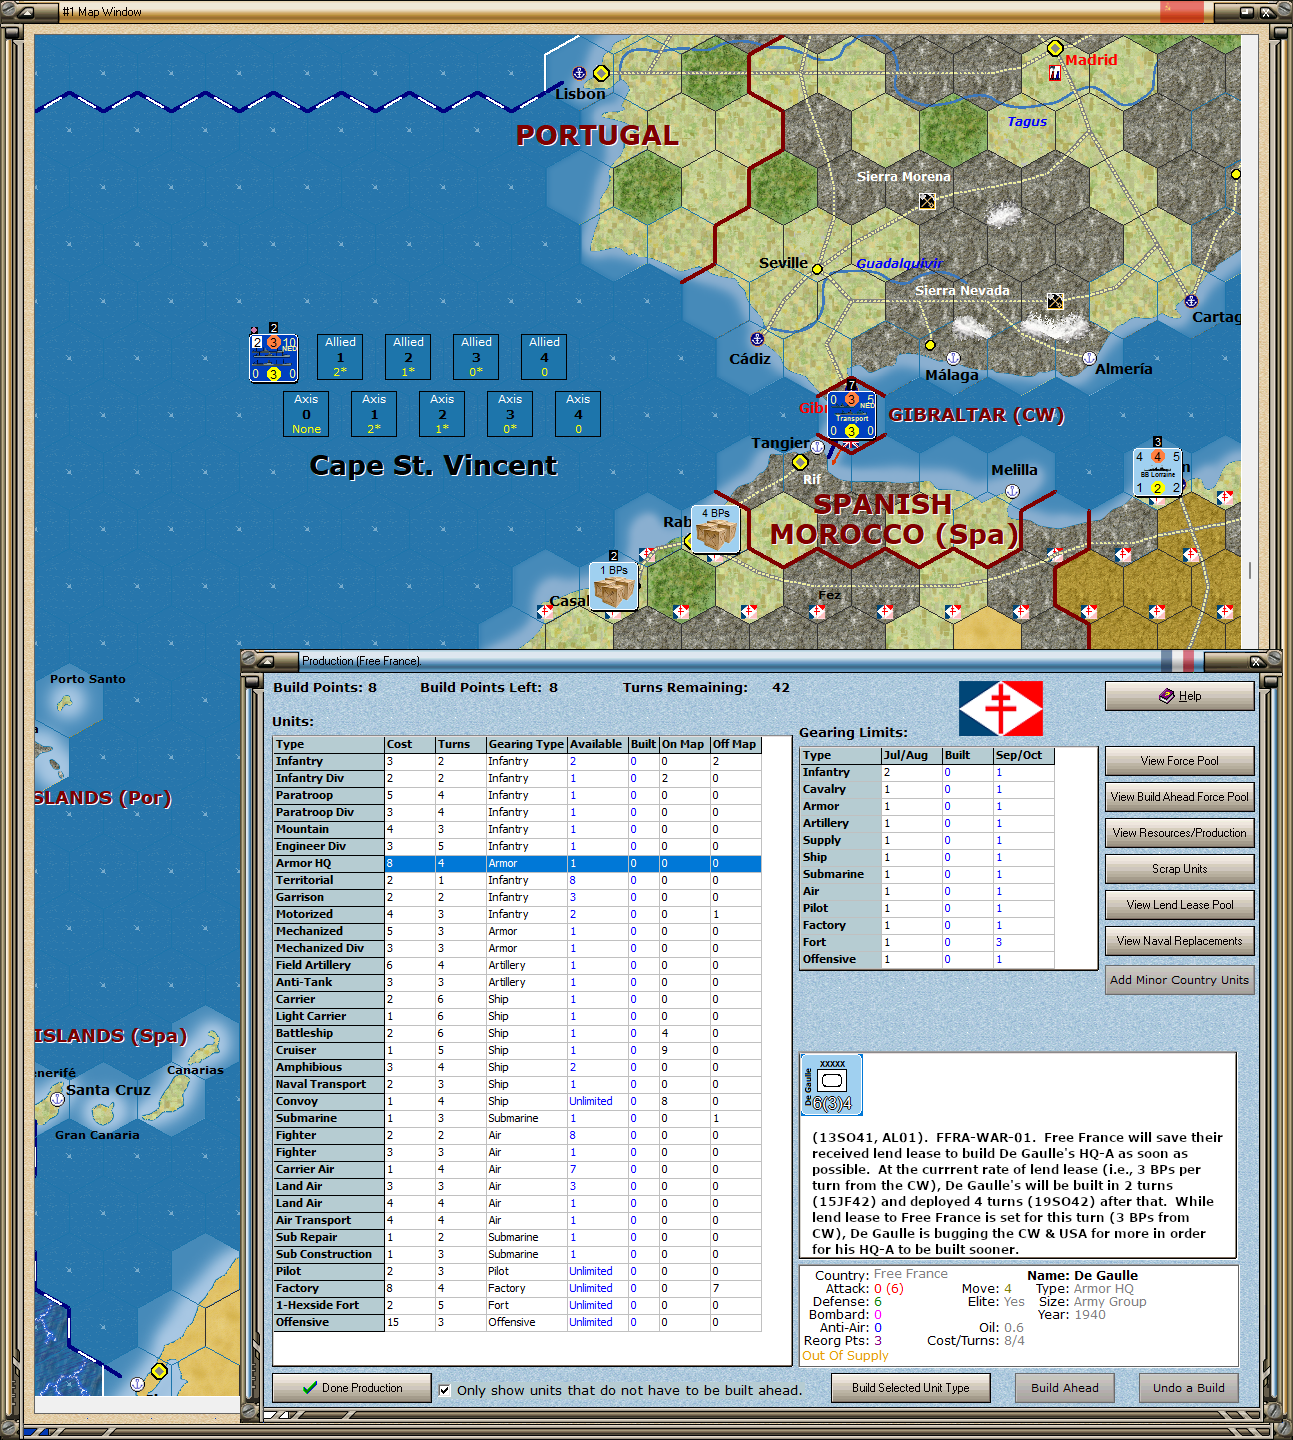Click the Free France flag emblem
The width and height of the screenshot is (1293, 1440).
[x=1001, y=709]
